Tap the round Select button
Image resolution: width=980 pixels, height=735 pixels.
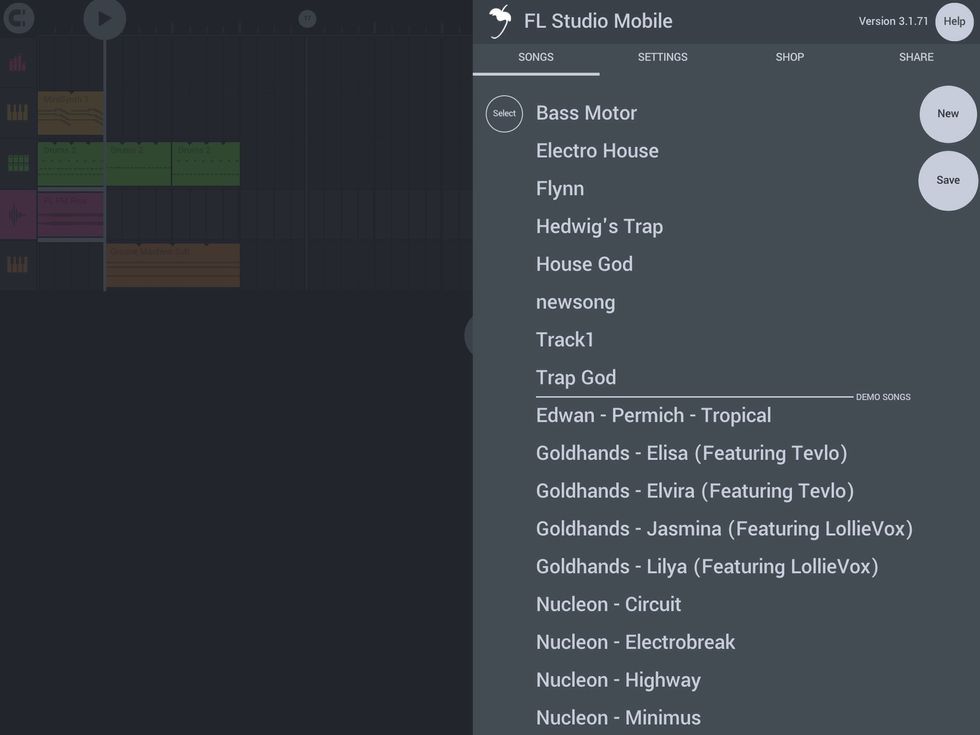click(504, 114)
